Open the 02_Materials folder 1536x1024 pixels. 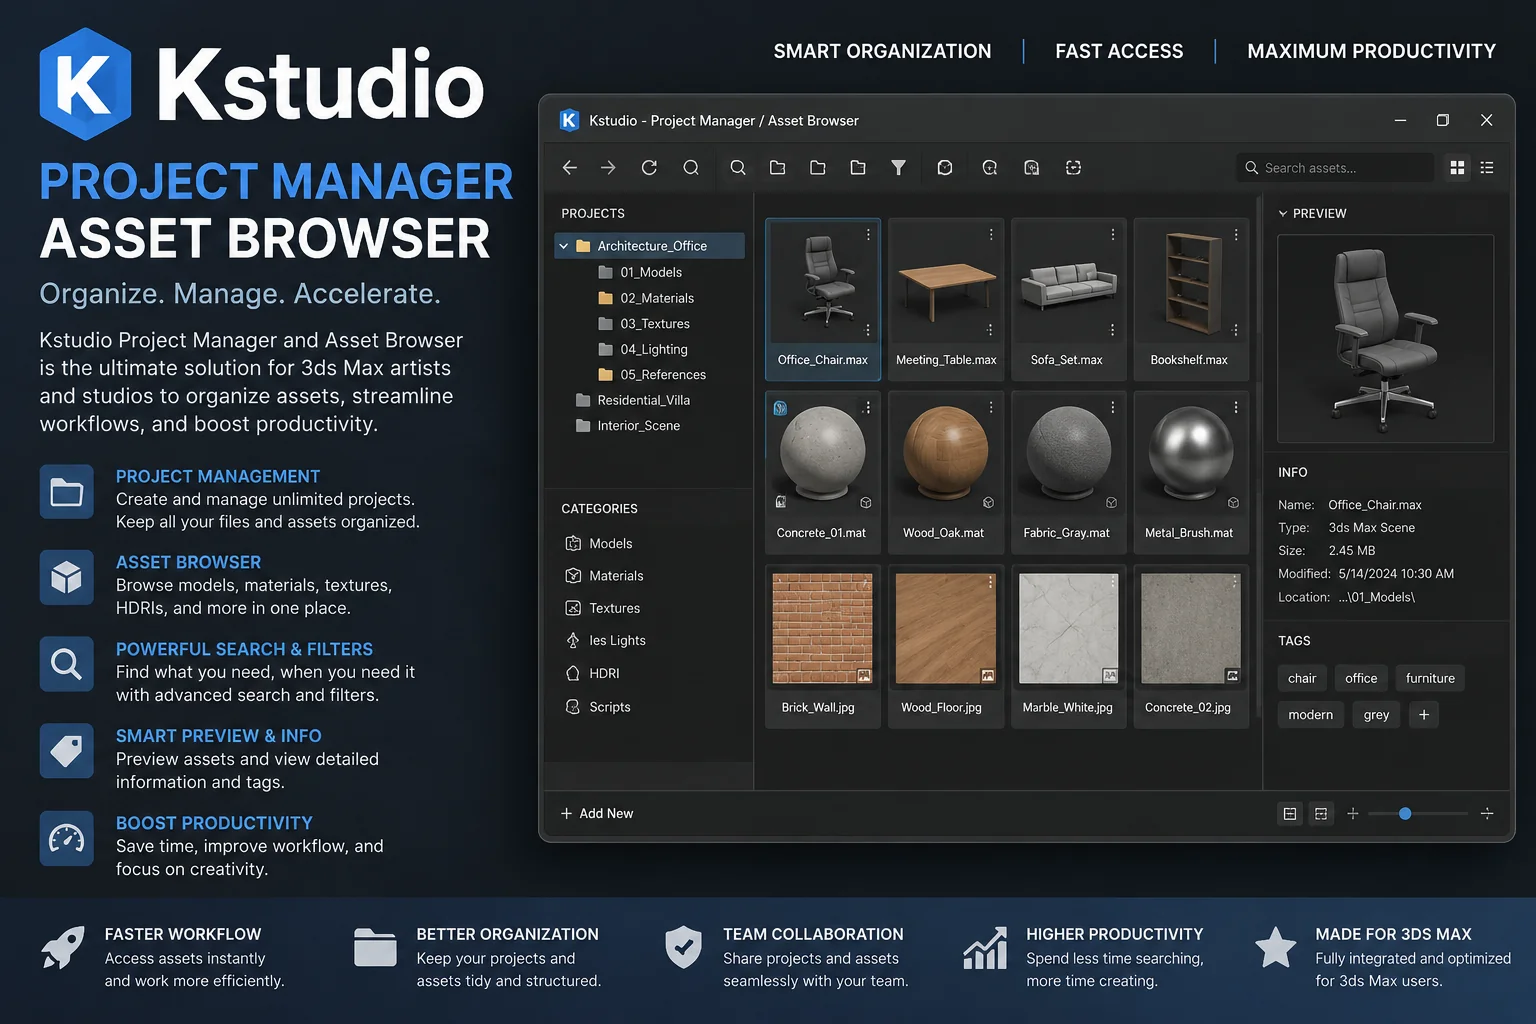(646, 298)
